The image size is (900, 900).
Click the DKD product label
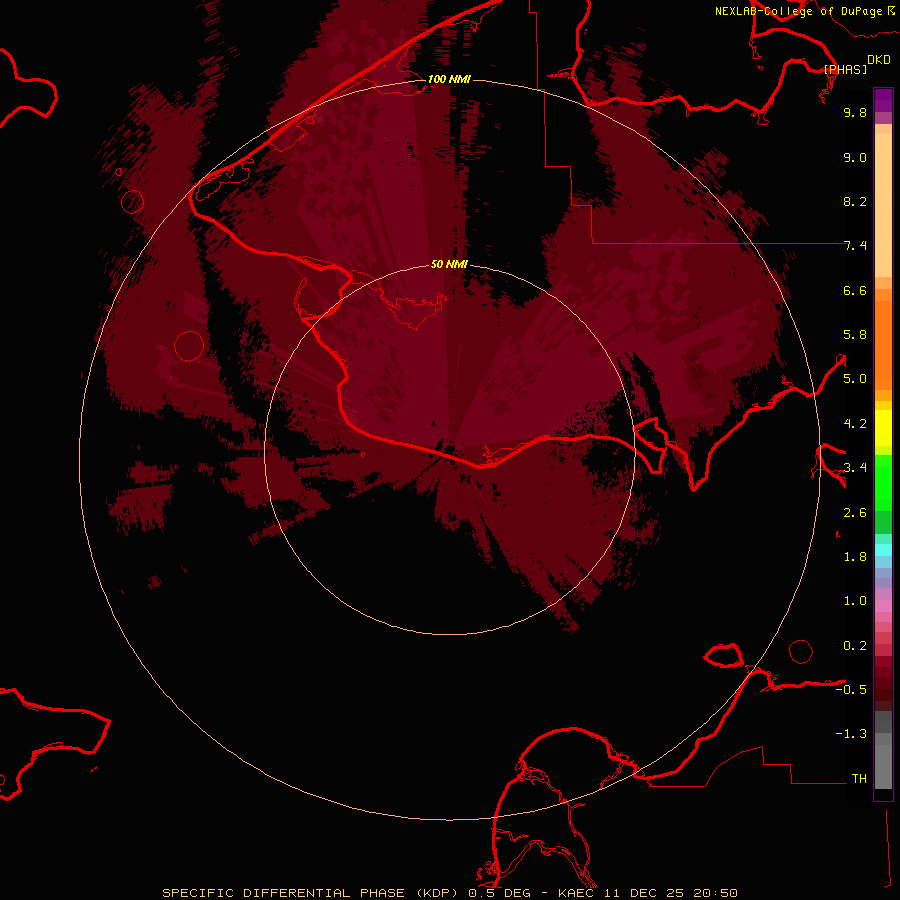pos(879,59)
